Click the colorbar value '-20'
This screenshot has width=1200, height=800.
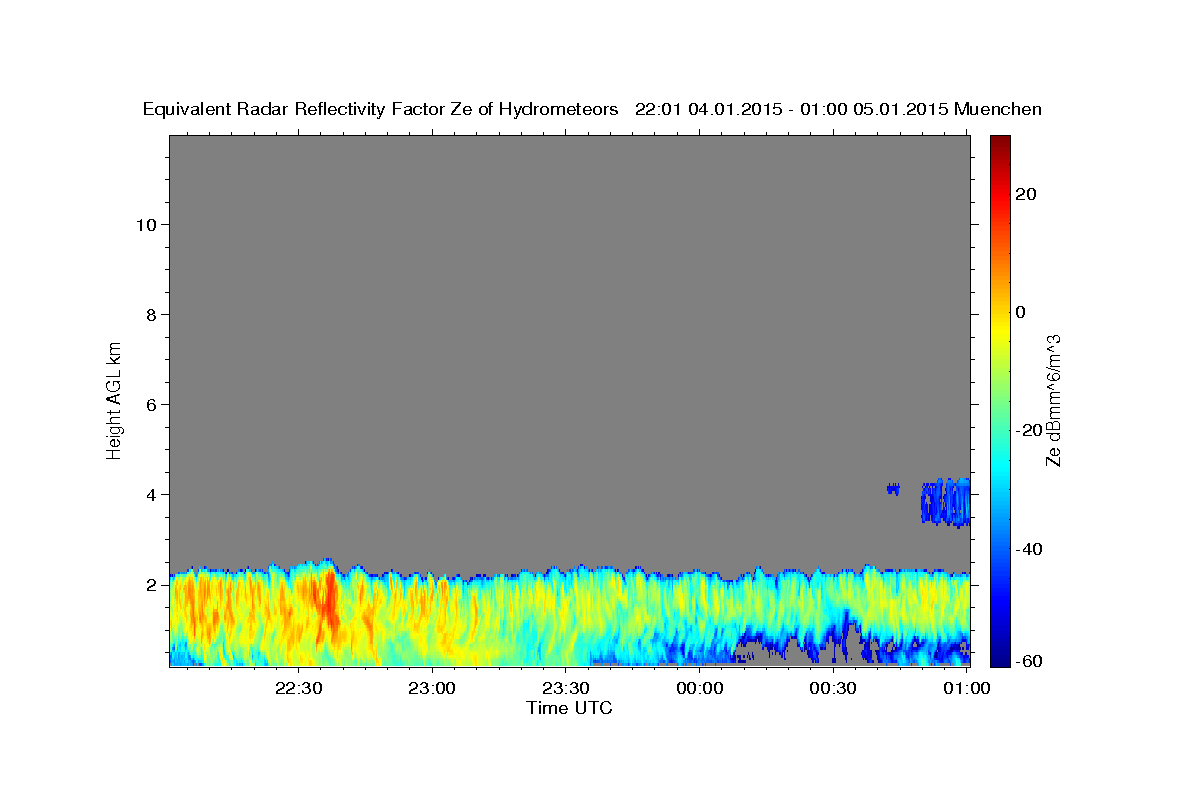click(x=1029, y=430)
